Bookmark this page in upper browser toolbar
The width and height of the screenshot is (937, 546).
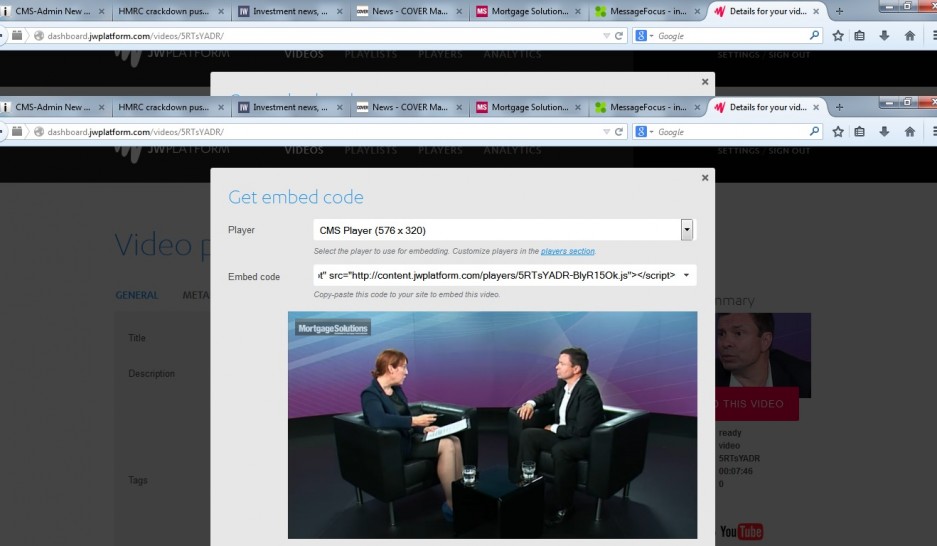point(838,36)
